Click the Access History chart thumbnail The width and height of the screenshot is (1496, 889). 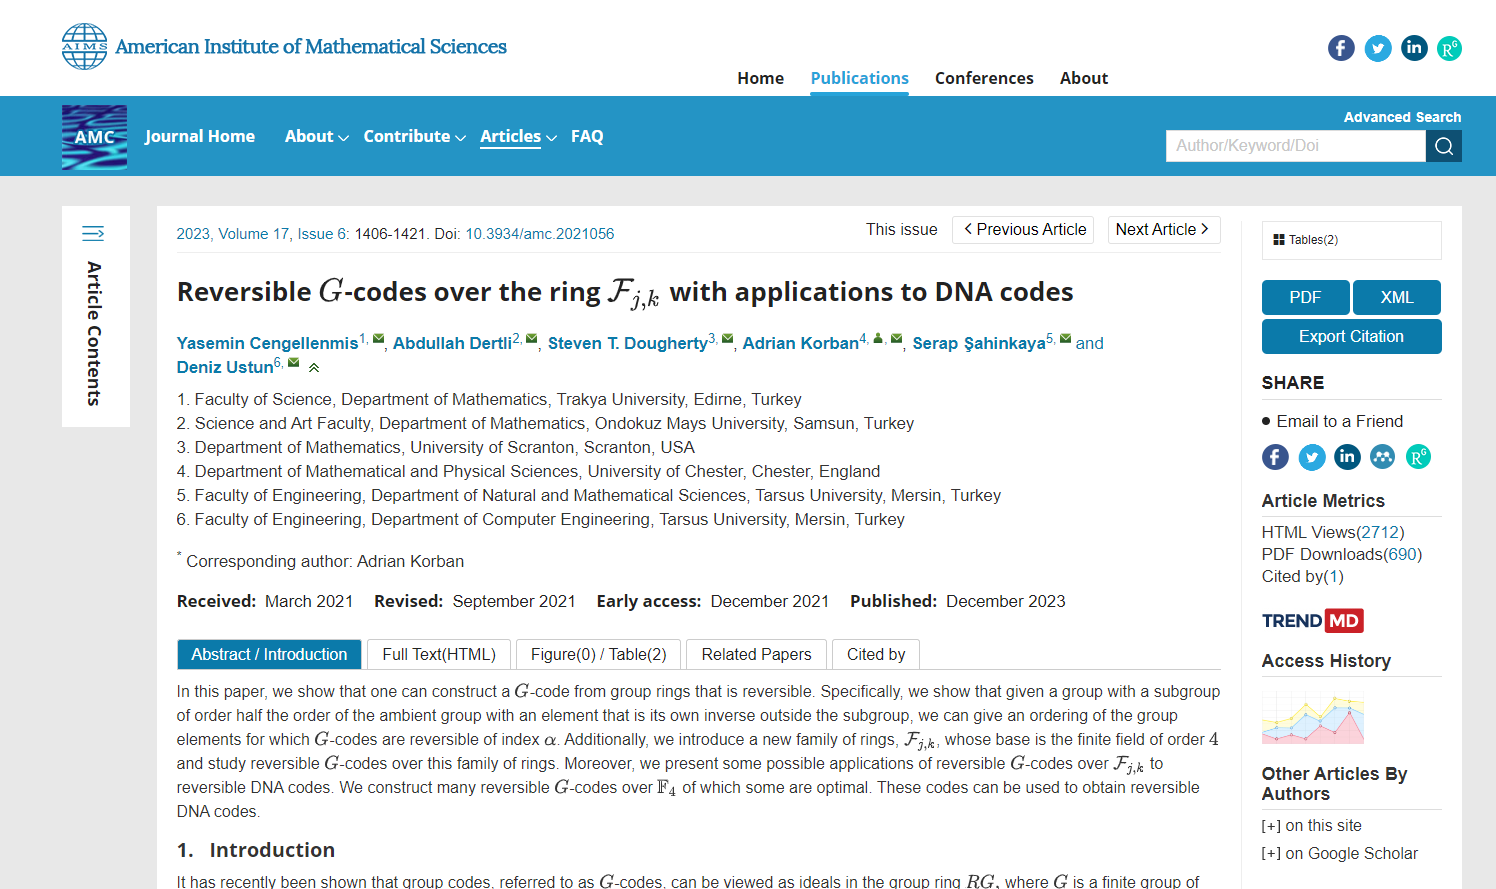(1312, 719)
